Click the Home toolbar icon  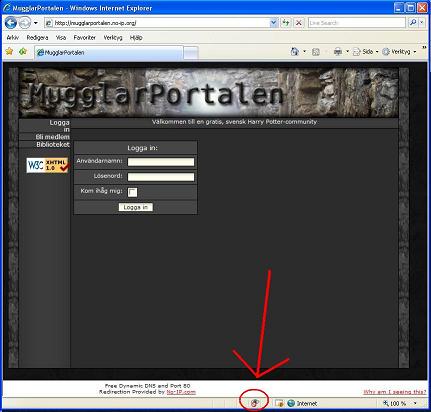(x=295, y=52)
